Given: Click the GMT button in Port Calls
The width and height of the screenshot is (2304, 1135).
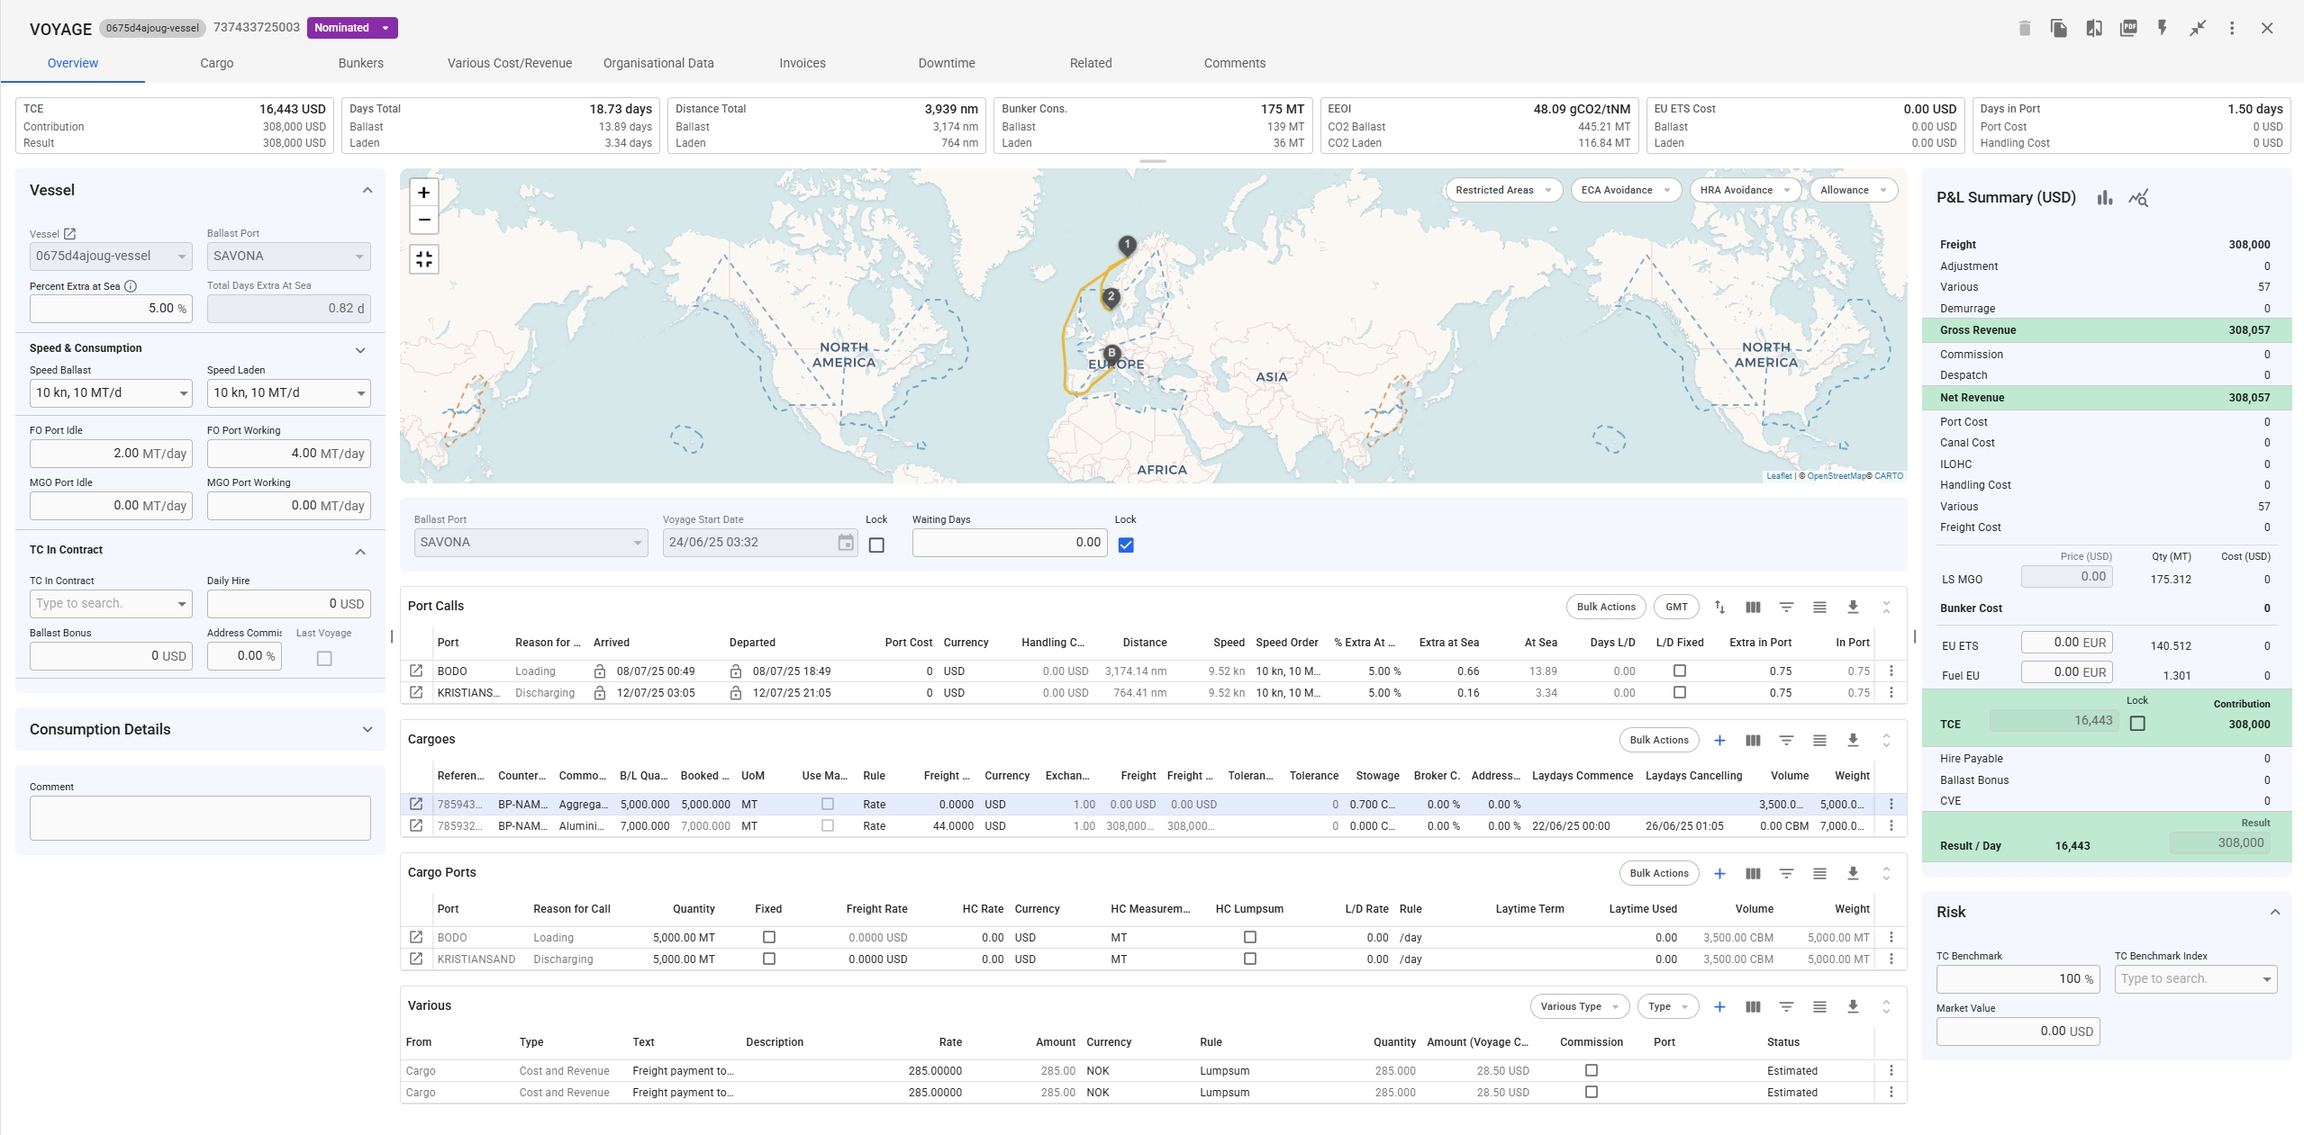Looking at the screenshot, I should click(x=1676, y=607).
